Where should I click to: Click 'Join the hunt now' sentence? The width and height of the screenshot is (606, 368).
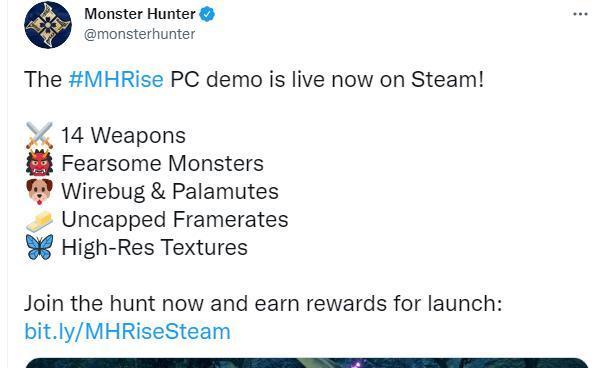pyautogui.click(x=263, y=303)
